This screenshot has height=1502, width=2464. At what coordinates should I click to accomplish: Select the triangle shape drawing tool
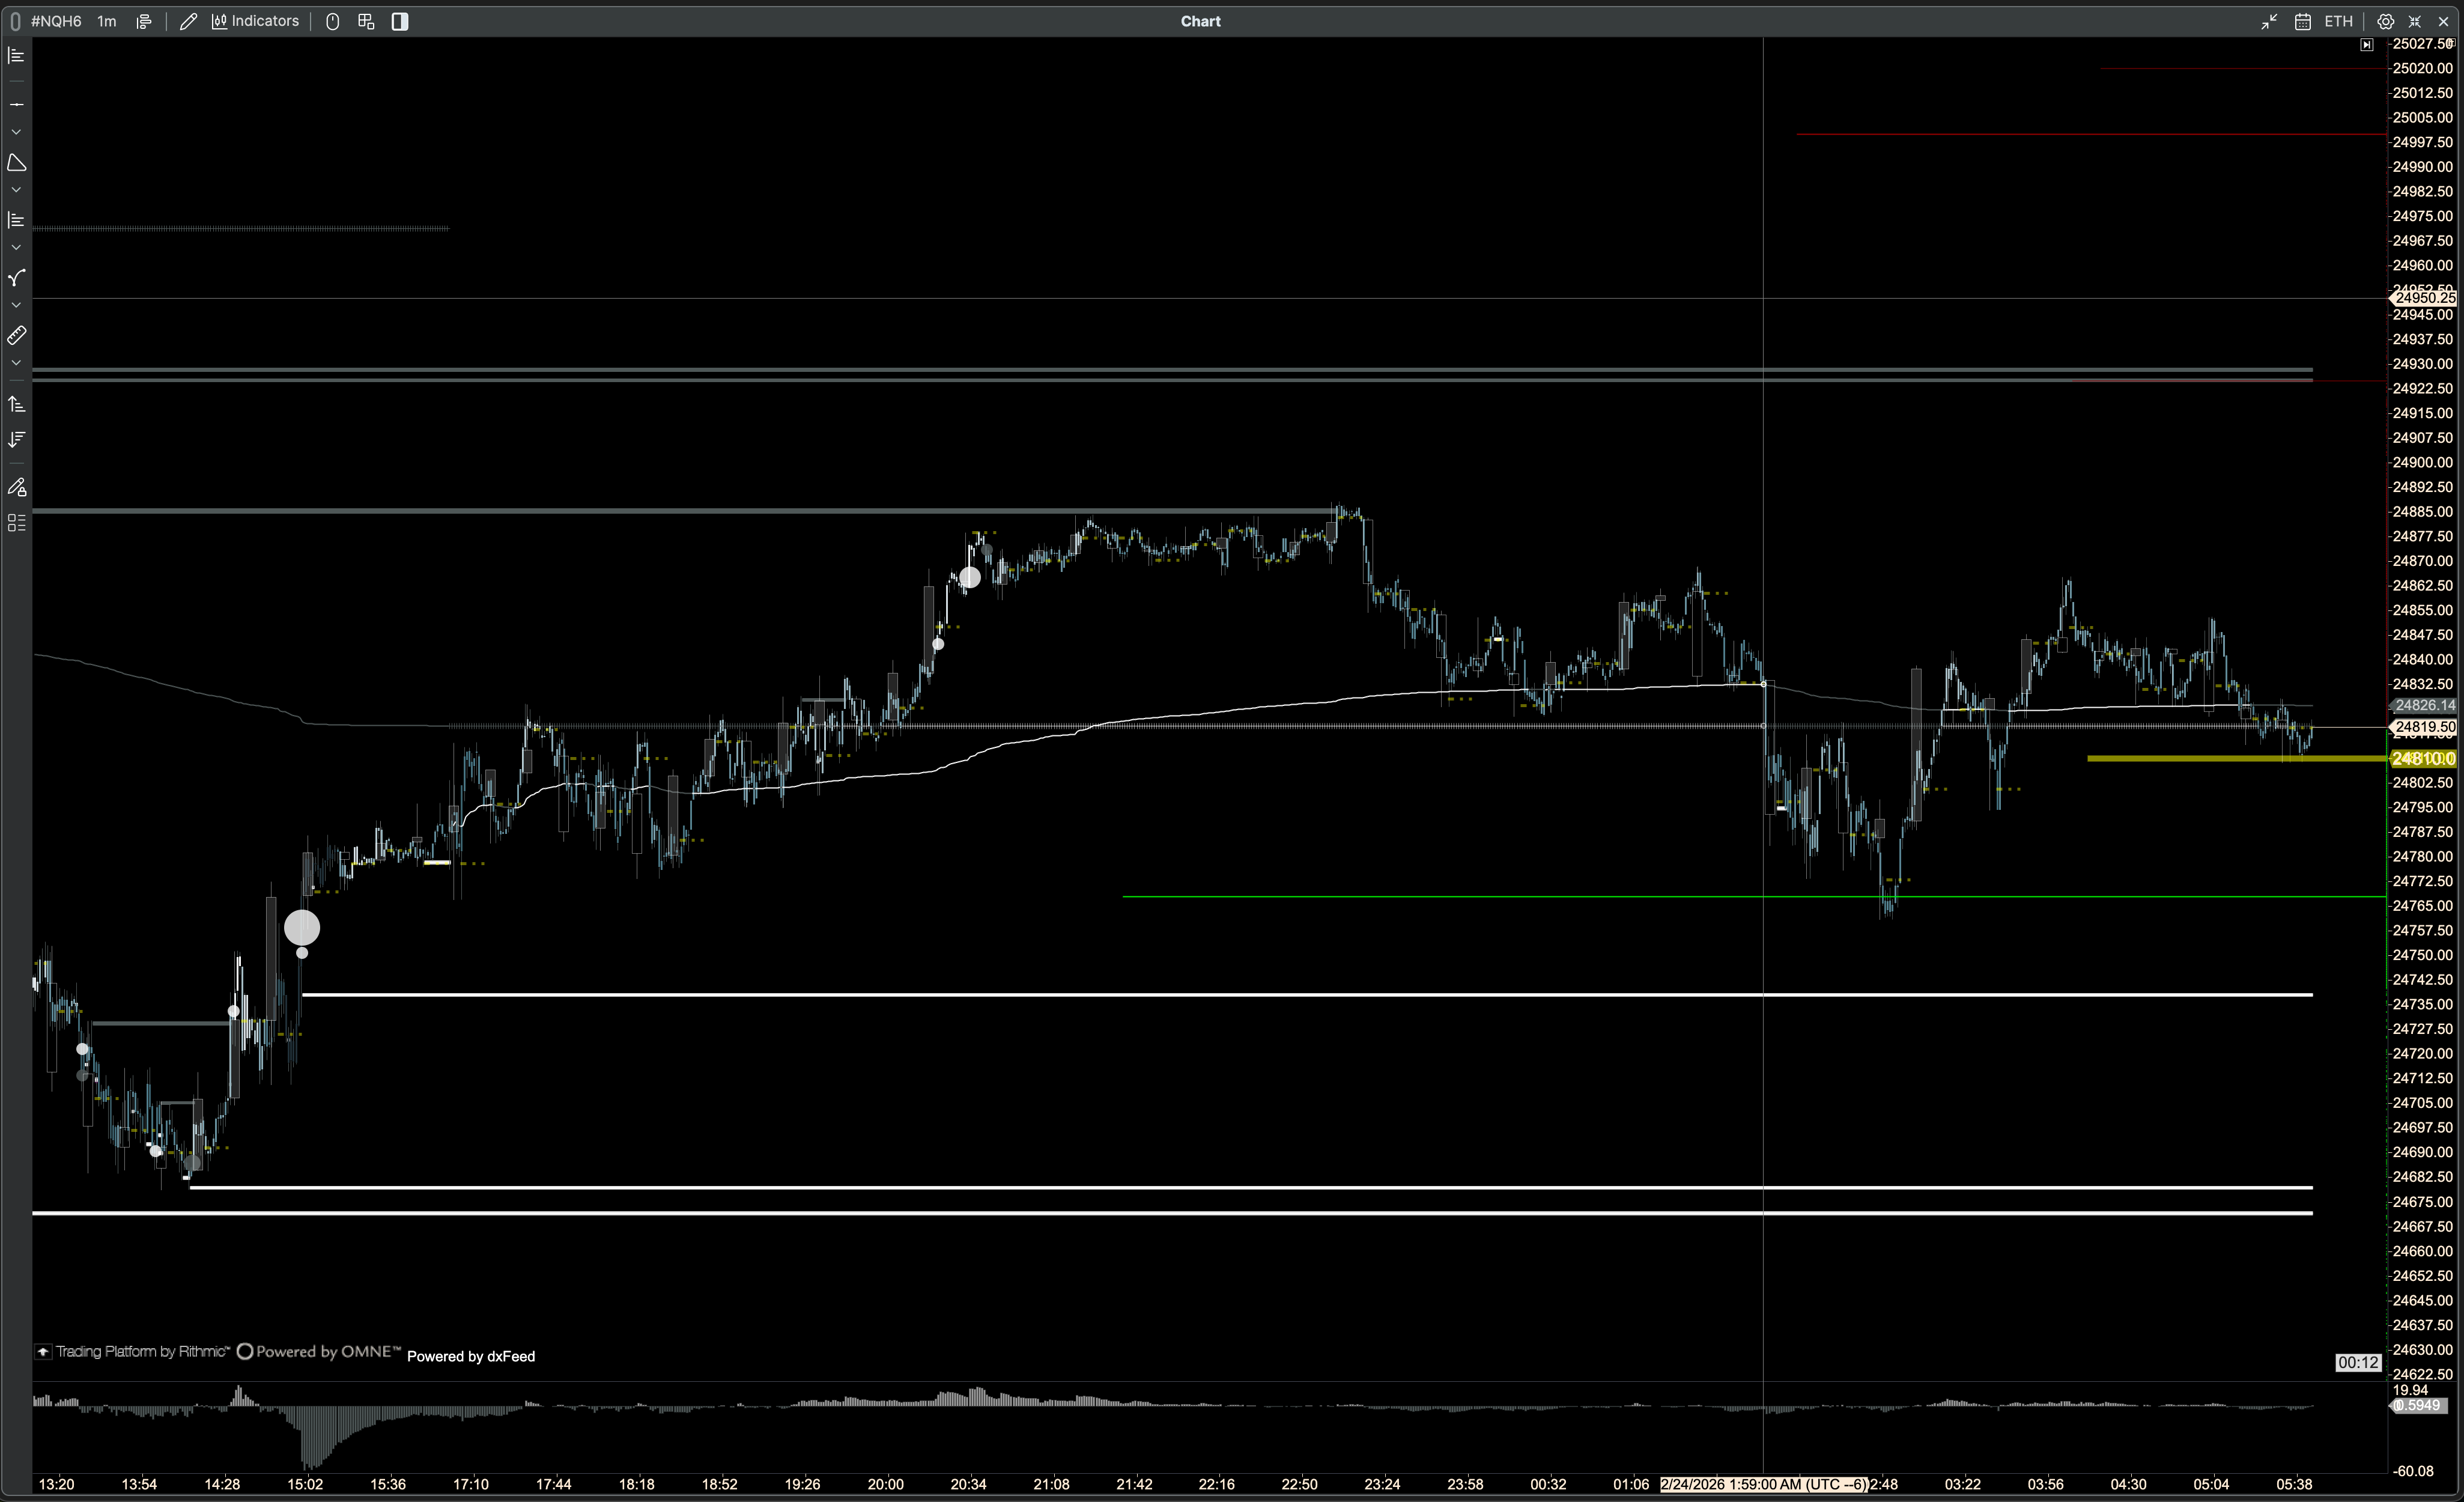pyautogui.click(x=16, y=162)
